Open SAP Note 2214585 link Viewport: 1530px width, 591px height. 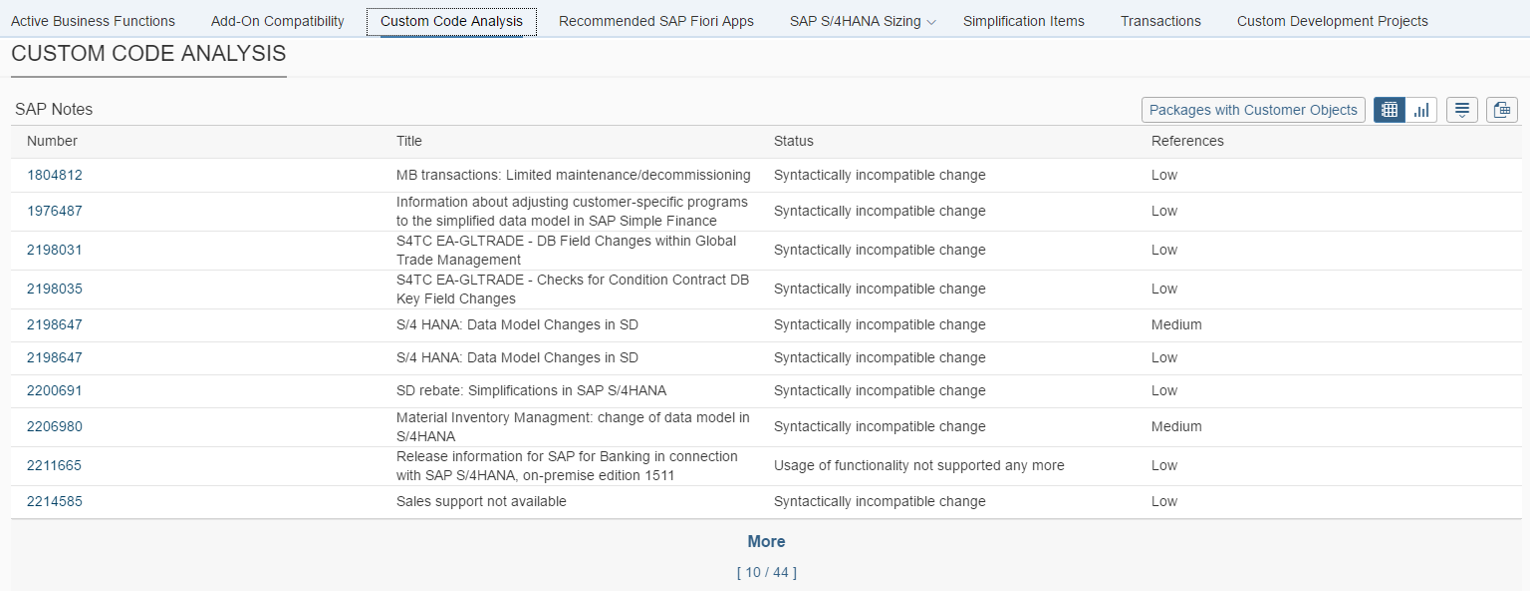click(55, 501)
